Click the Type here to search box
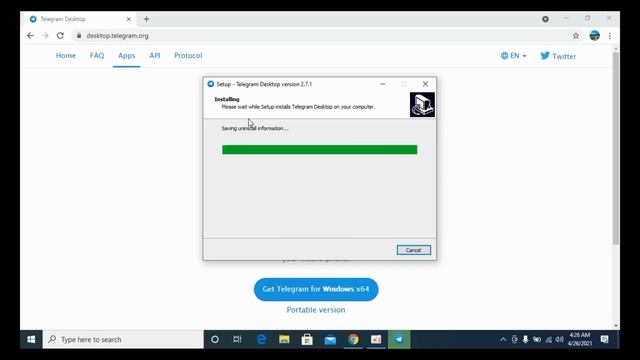Image resolution: width=640 pixels, height=360 pixels. 123,339
